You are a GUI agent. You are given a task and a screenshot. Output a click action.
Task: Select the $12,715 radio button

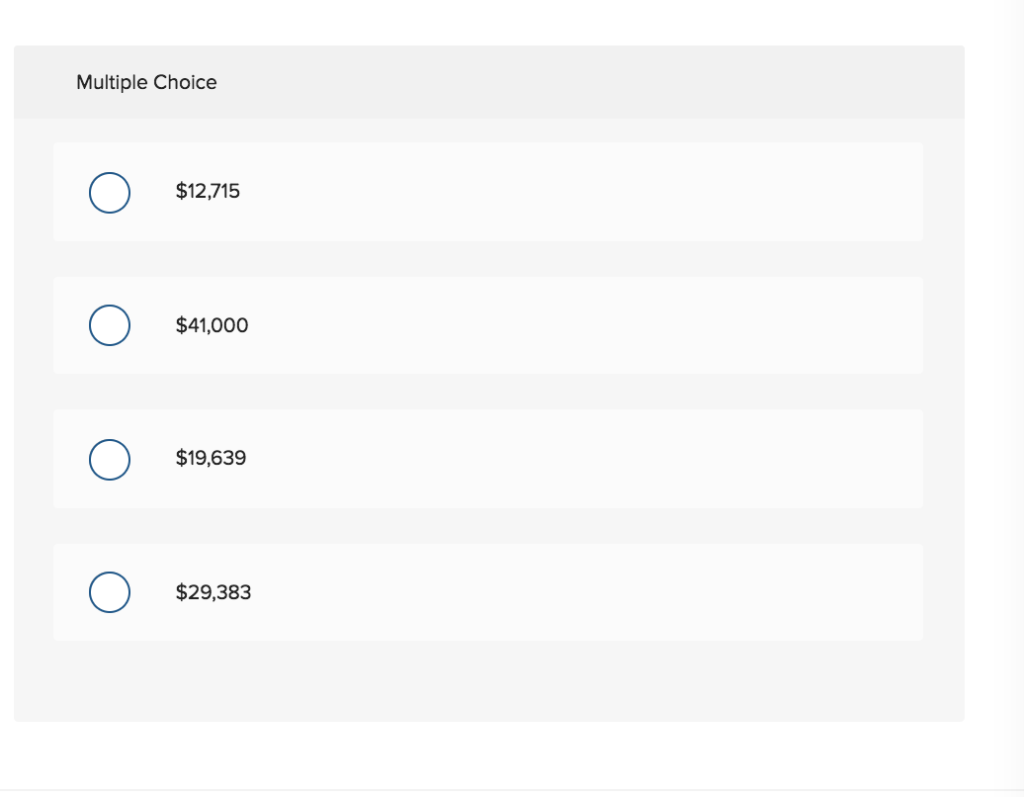click(x=109, y=192)
